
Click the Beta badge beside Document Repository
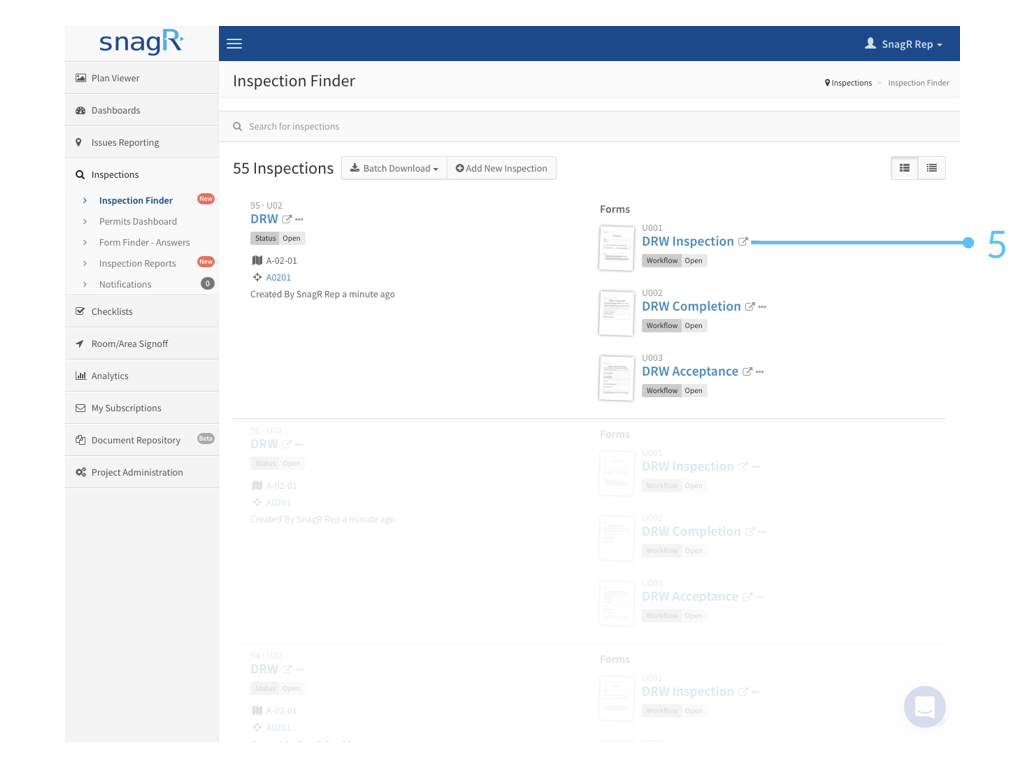pos(206,438)
